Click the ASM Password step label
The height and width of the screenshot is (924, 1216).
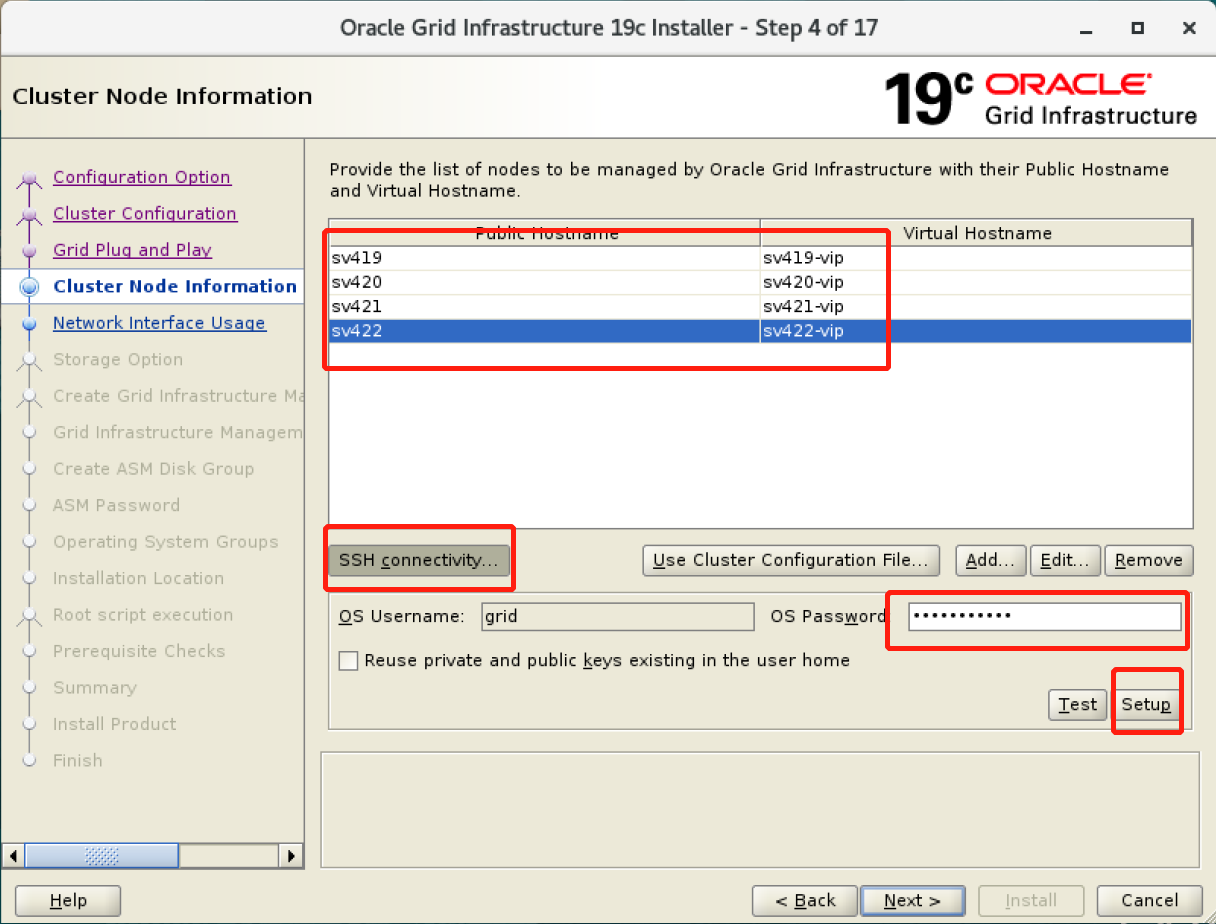pyautogui.click(x=116, y=505)
